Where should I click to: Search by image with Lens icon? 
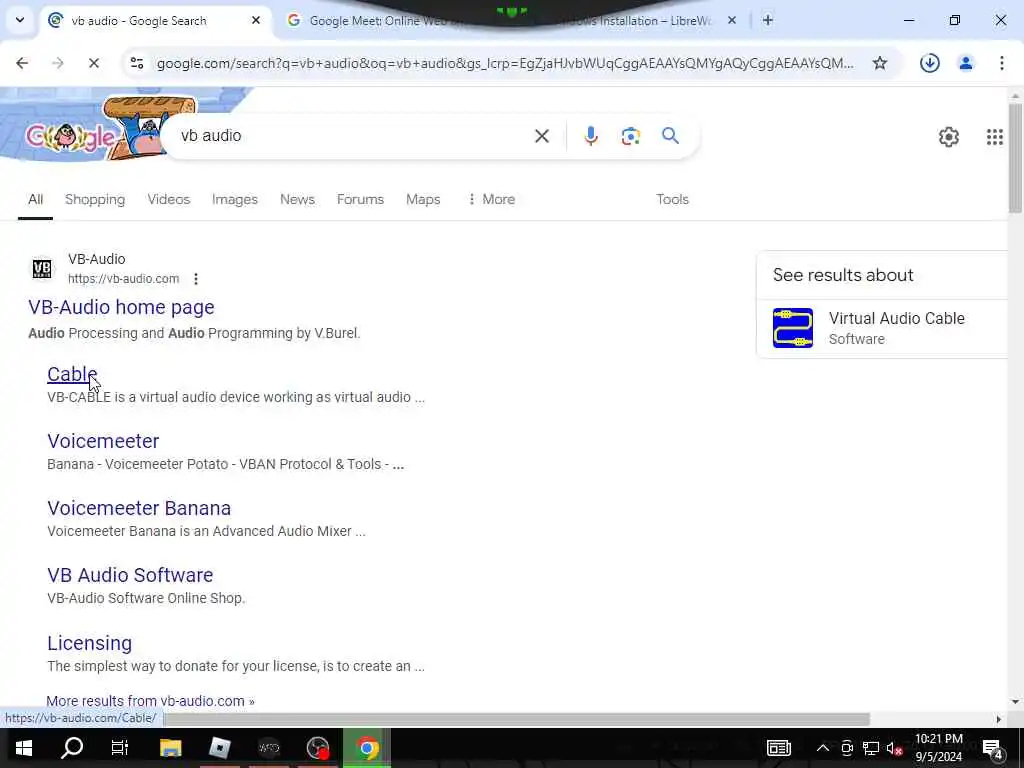coord(630,136)
